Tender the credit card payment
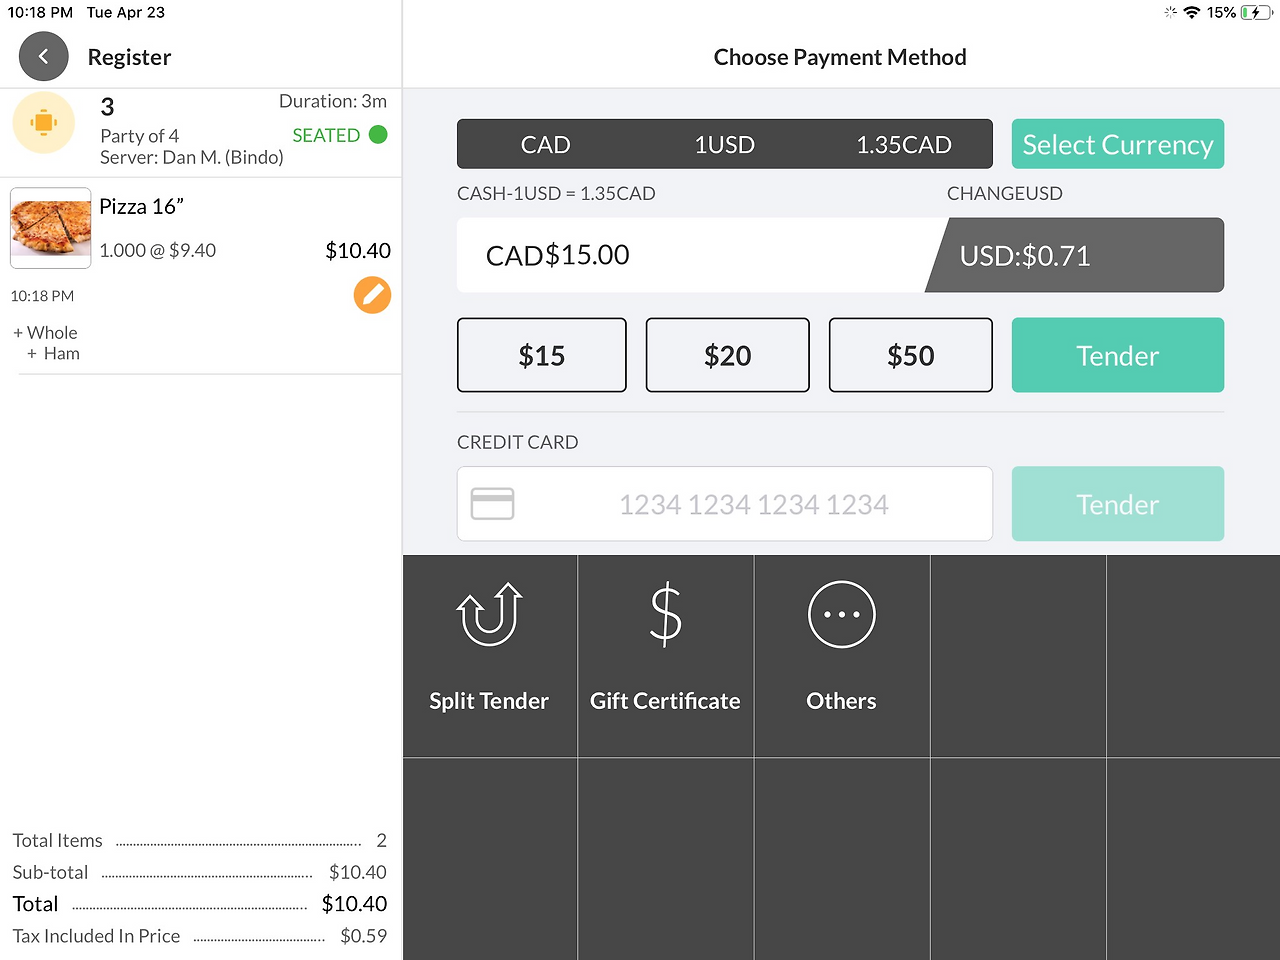Viewport: 1280px width, 960px height. coord(1118,504)
